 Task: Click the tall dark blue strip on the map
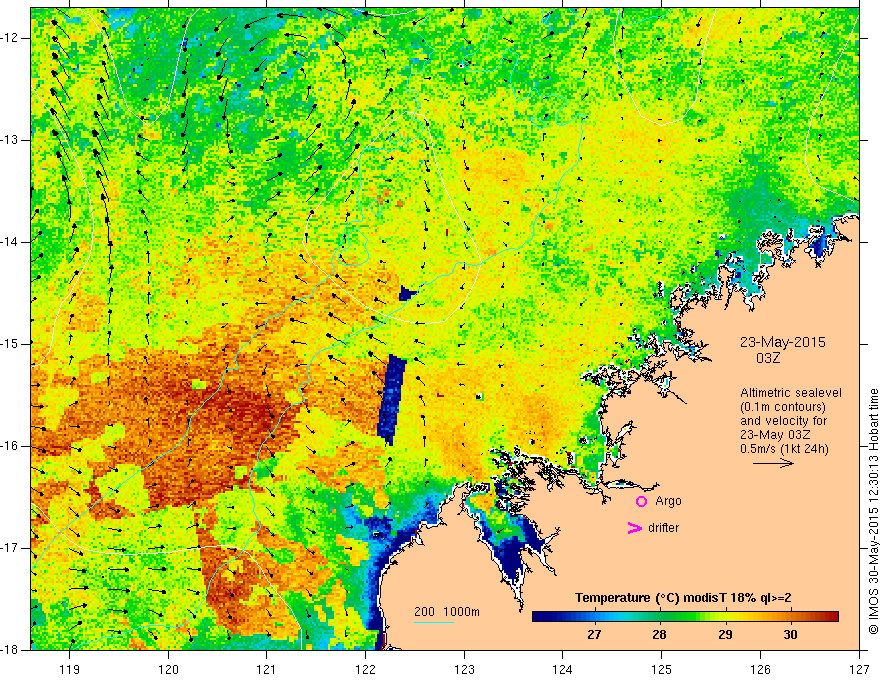392,399
